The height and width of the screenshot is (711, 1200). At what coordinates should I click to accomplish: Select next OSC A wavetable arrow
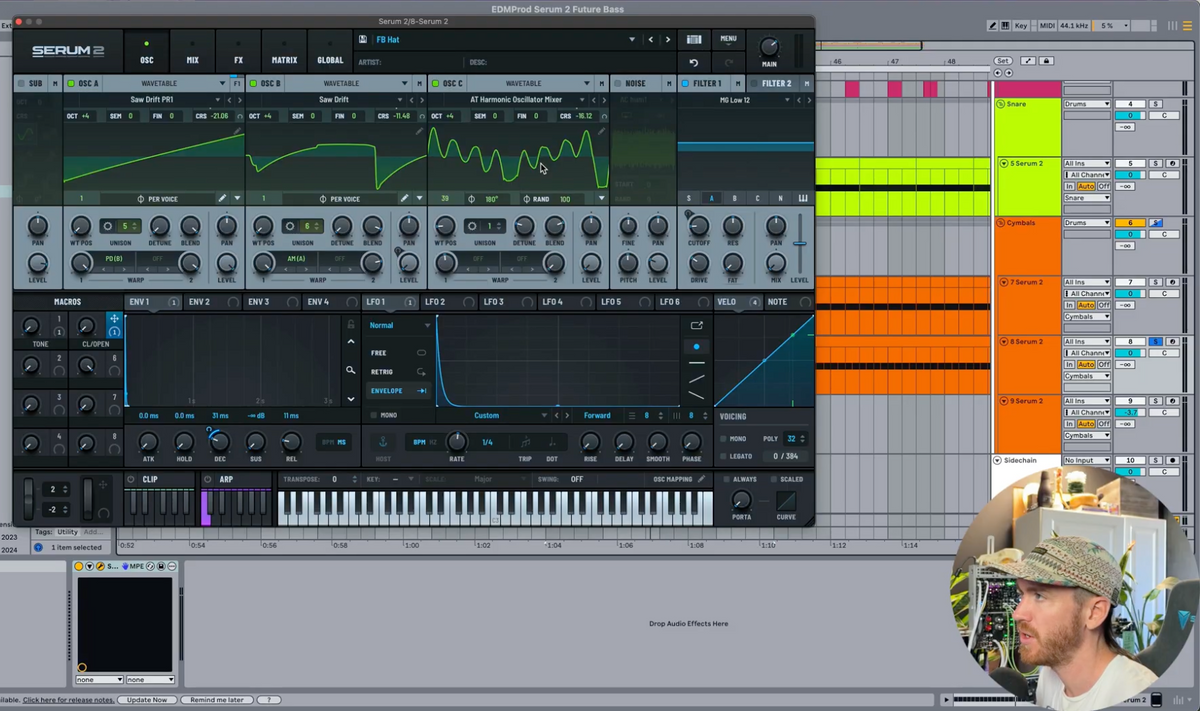click(x=239, y=100)
